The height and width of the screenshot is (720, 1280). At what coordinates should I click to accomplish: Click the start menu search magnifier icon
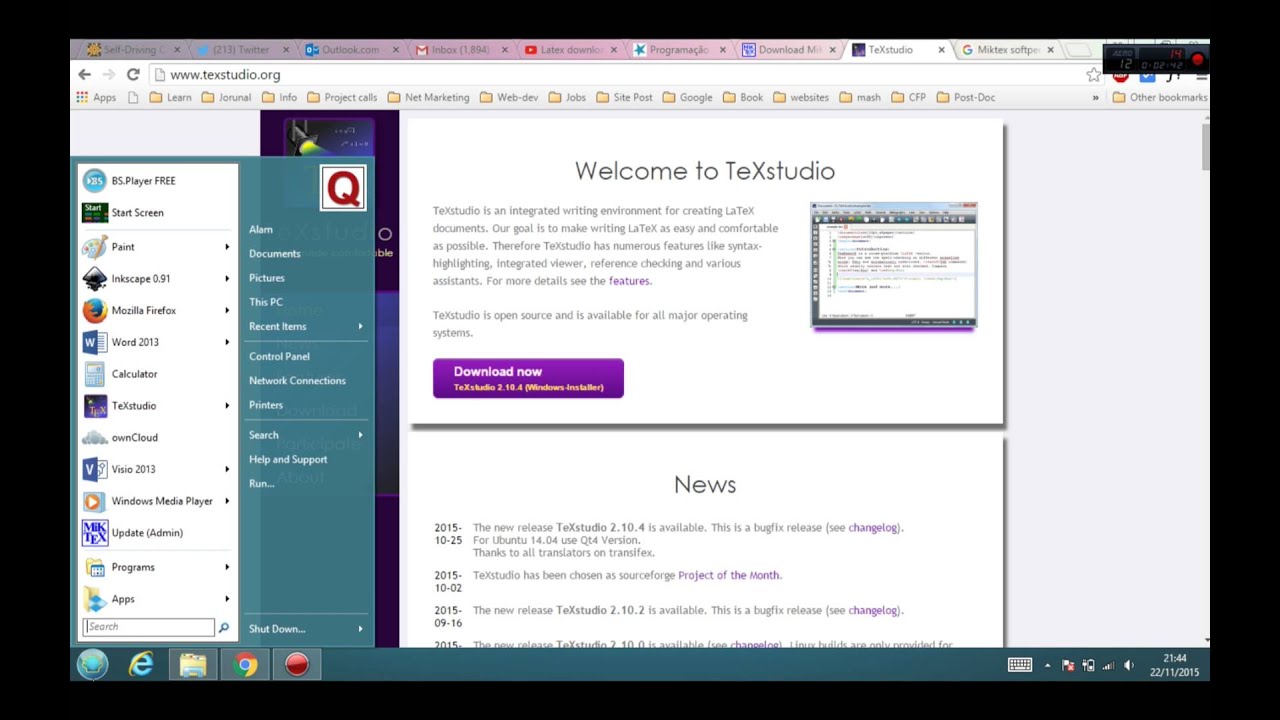[x=224, y=627]
